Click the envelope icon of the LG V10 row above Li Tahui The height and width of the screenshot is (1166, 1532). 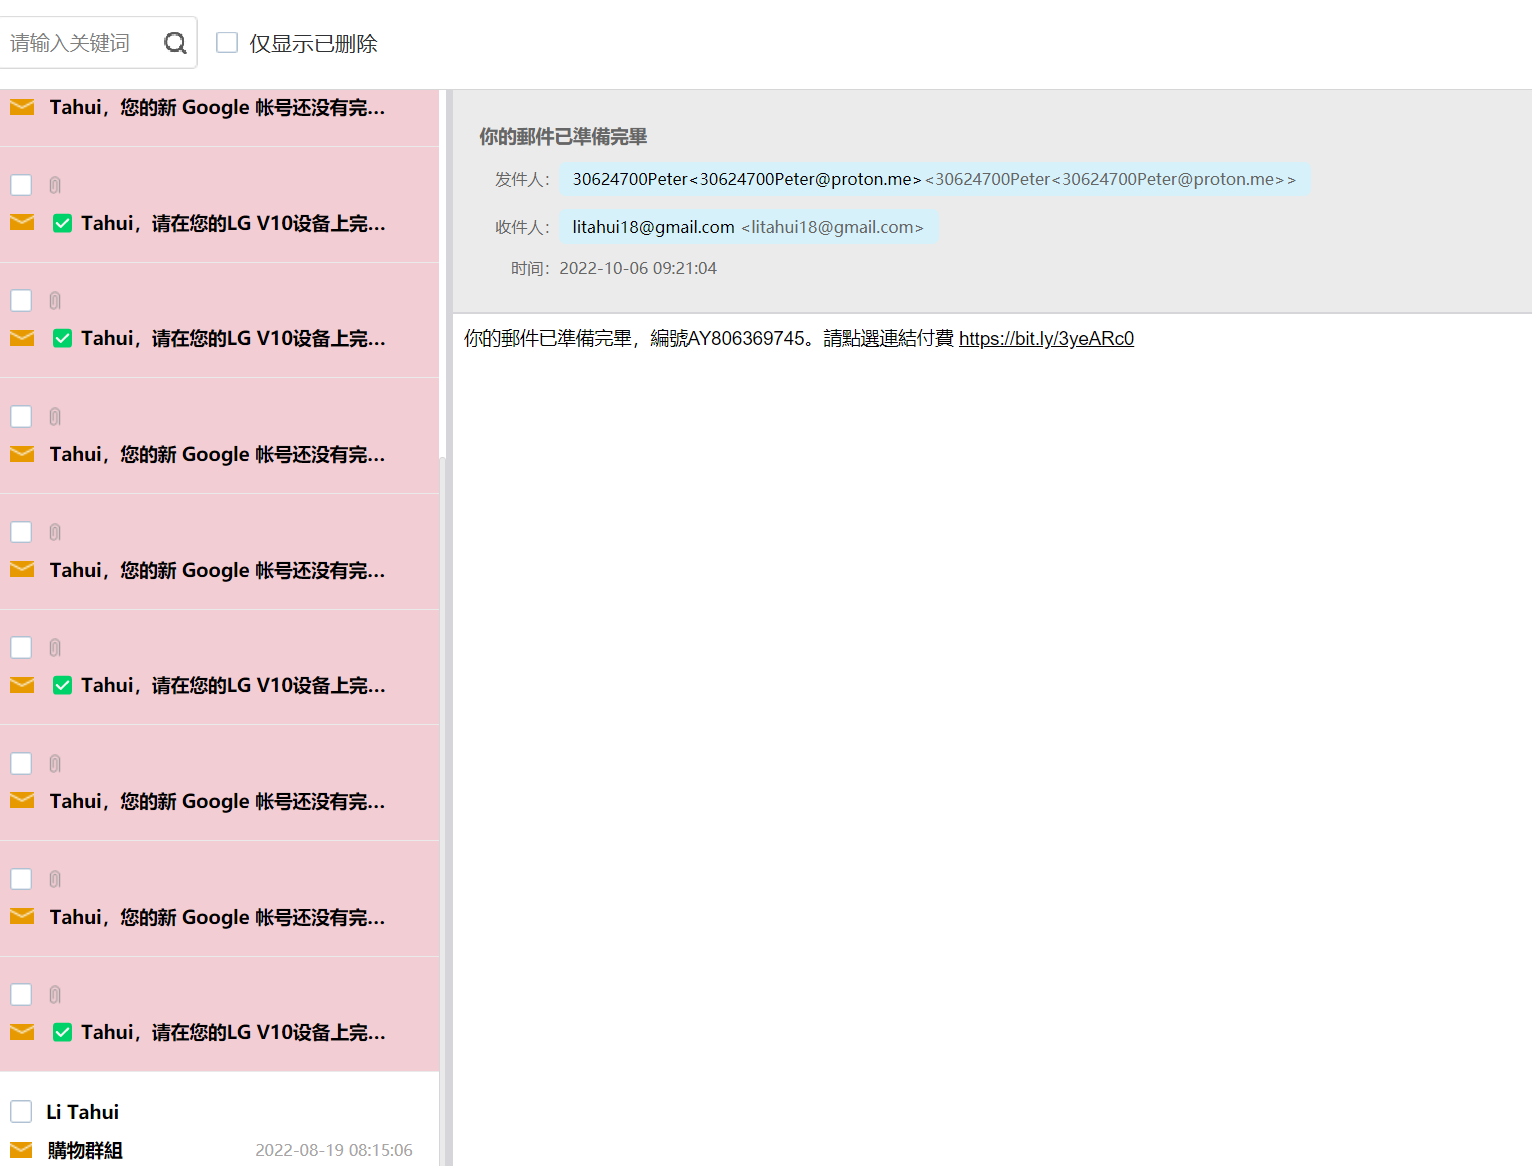22,1031
